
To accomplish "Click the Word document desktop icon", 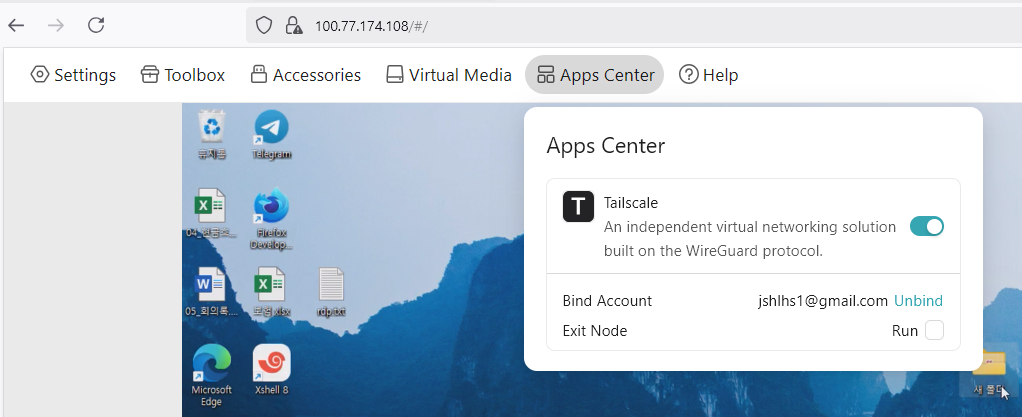I will (211, 286).
